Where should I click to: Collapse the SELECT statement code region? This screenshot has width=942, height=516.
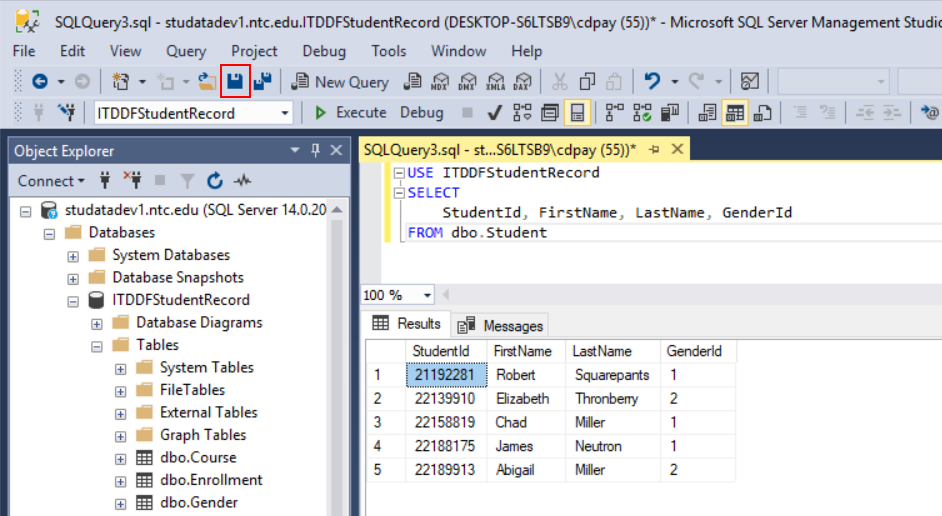click(399, 193)
